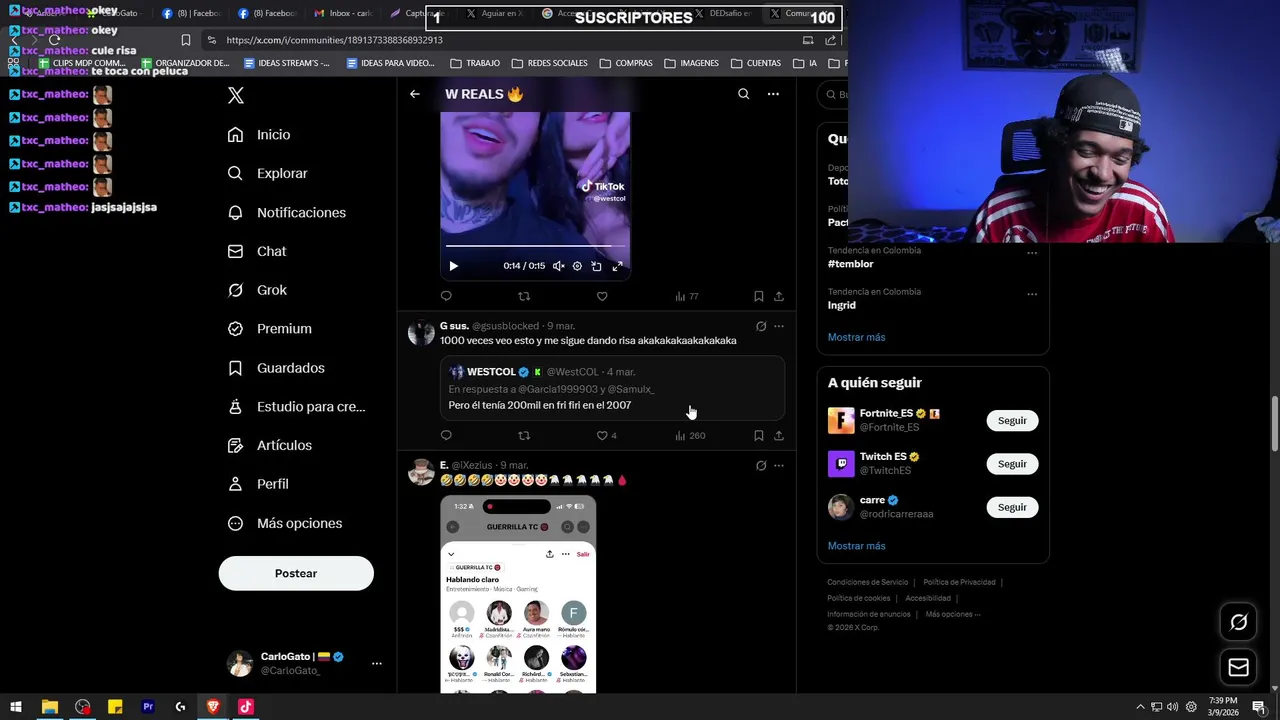
Task: Open Estudio para creadores item
Action: pos(296,407)
